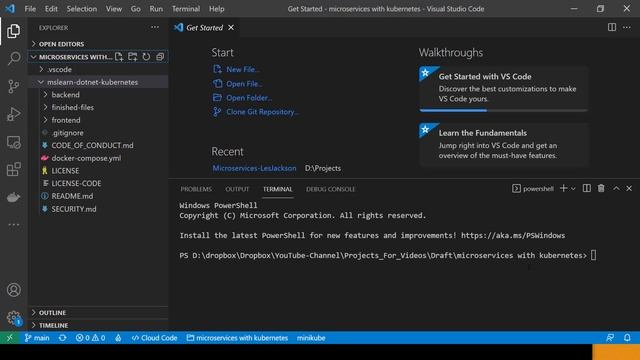The width and height of the screenshot is (640, 360).
Task: Open the Explorer view in activity bar
Action: 13,31
